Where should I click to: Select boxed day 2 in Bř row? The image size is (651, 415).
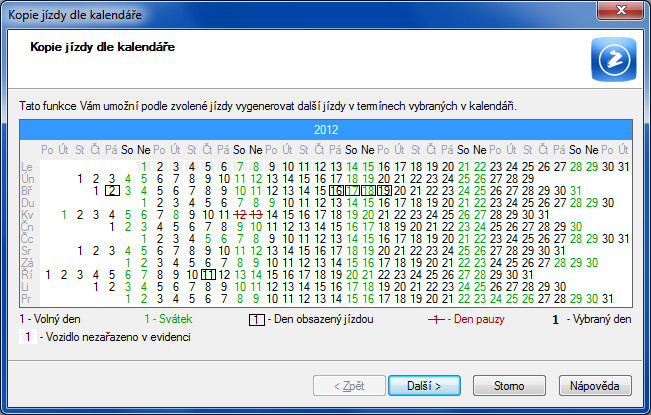(x=112, y=191)
